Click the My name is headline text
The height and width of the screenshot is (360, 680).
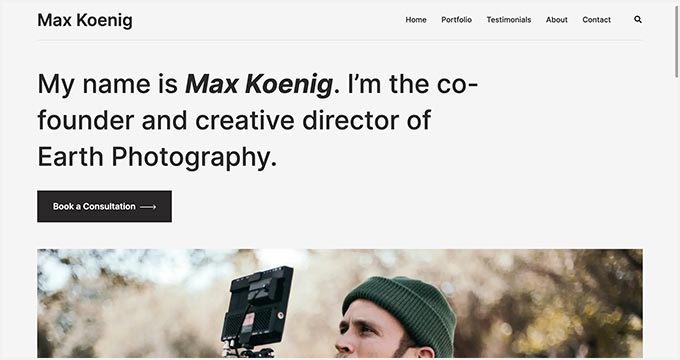click(x=108, y=84)
